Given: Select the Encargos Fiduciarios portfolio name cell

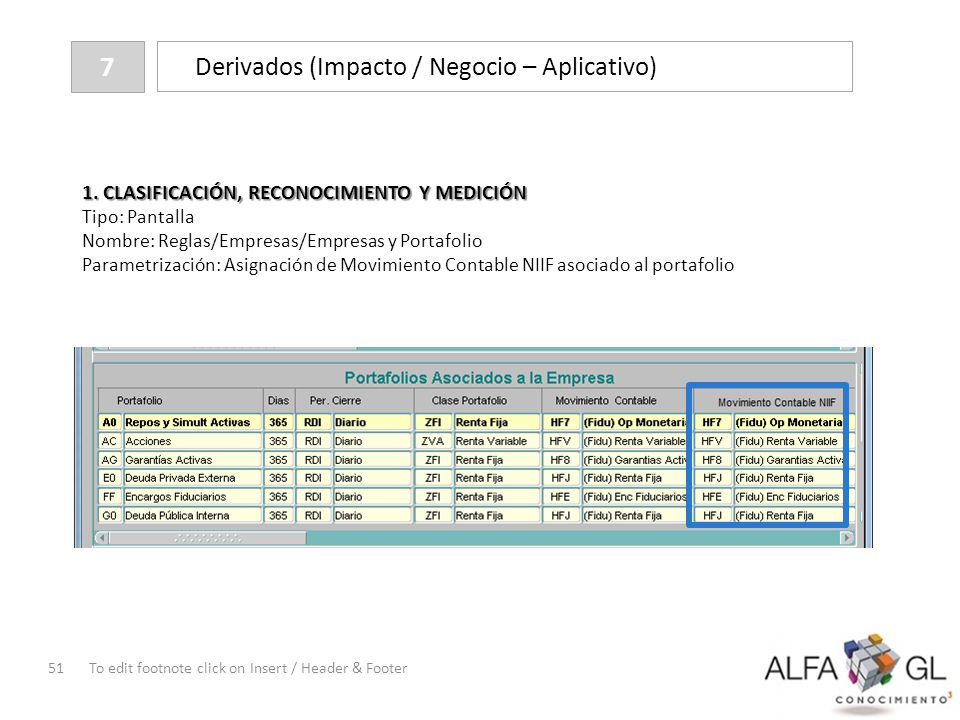Looking at the screenshot, I should coord(192,497).
